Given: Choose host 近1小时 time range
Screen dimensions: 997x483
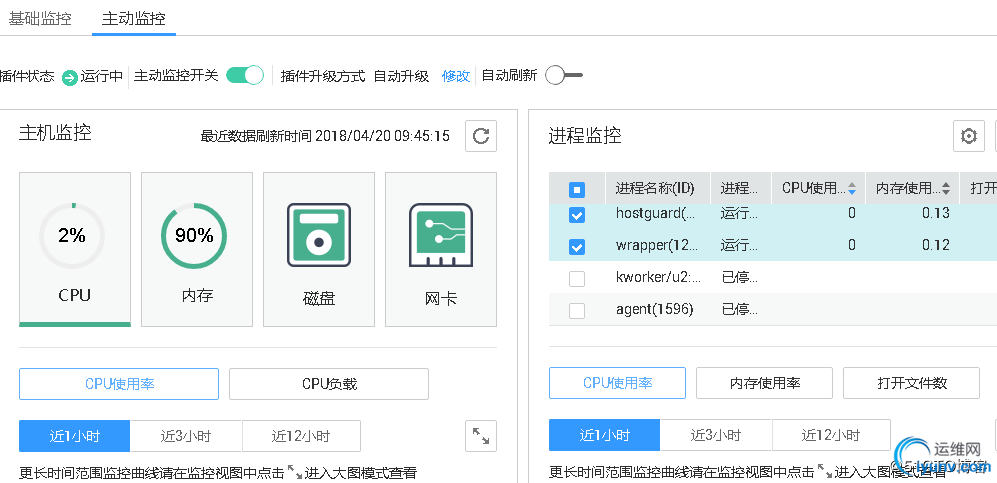Looking at the screenshot, I should coord(74,436).
